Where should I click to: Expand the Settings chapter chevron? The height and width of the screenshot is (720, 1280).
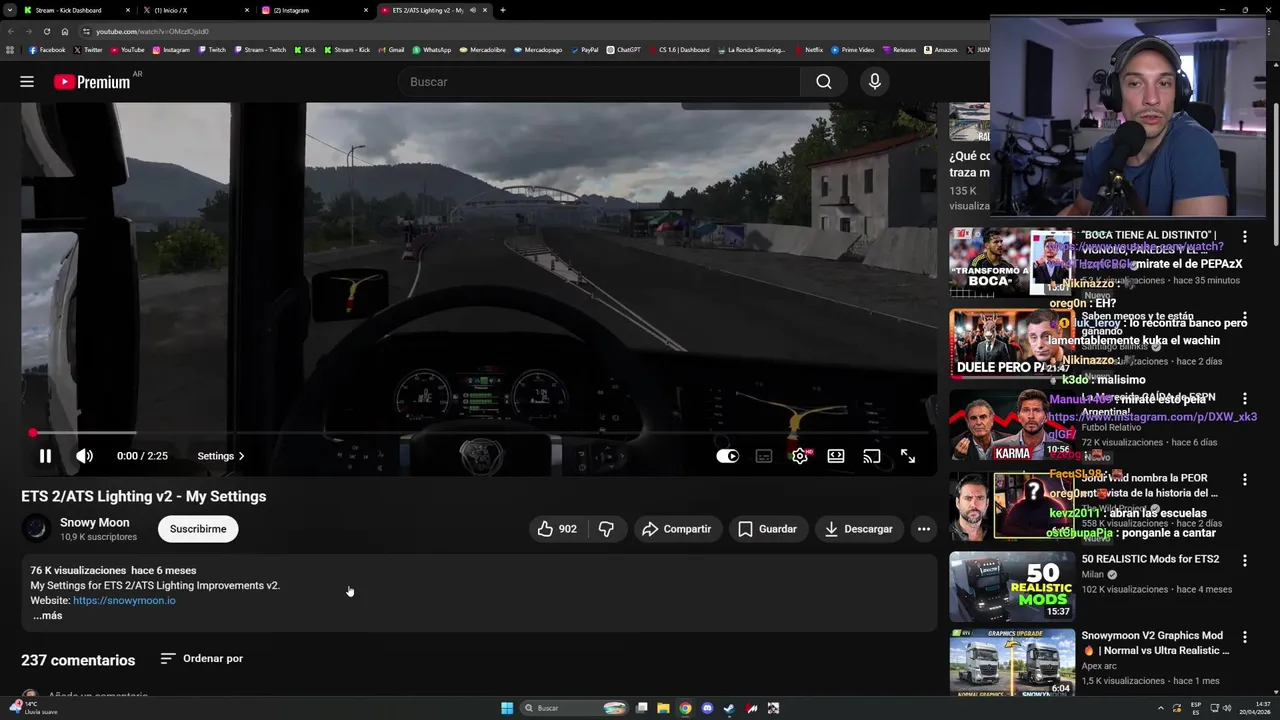[x=241, y=456]
